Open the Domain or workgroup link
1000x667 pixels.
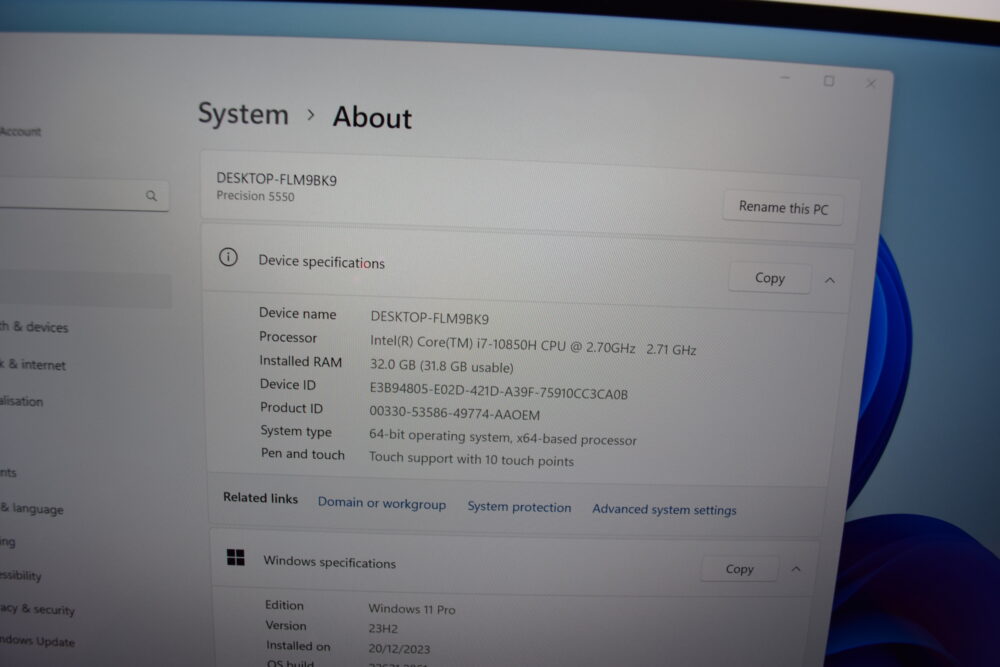pos(381,503)
